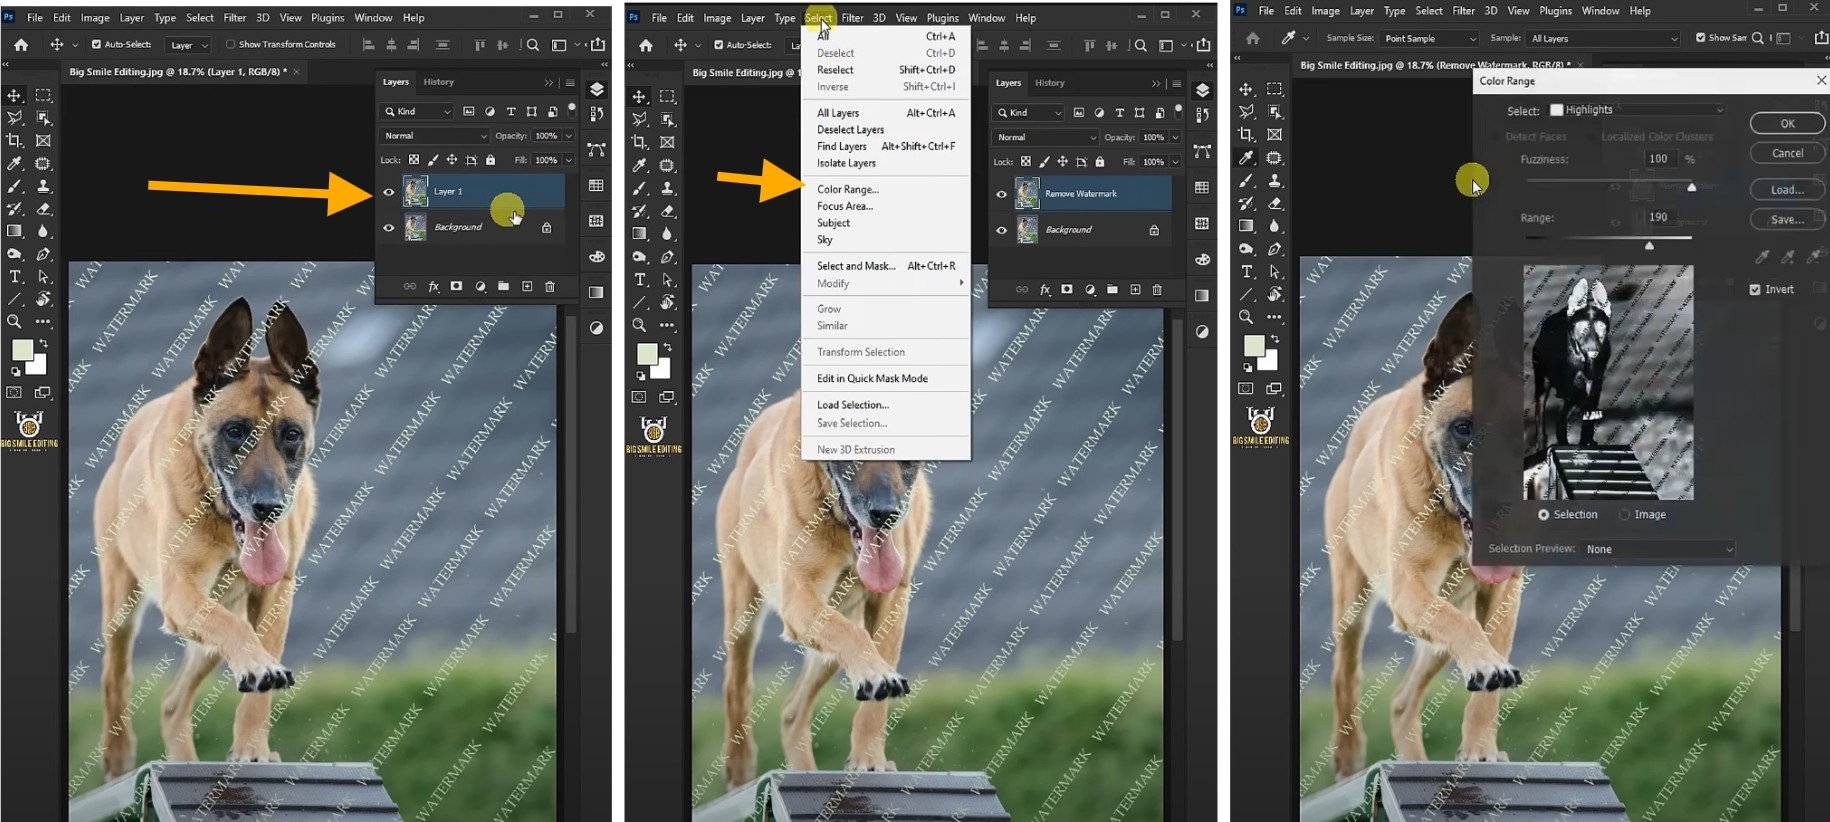Click OK in Color Range dialog
The image size is (1830, 822).
[x=1787, y=123]
